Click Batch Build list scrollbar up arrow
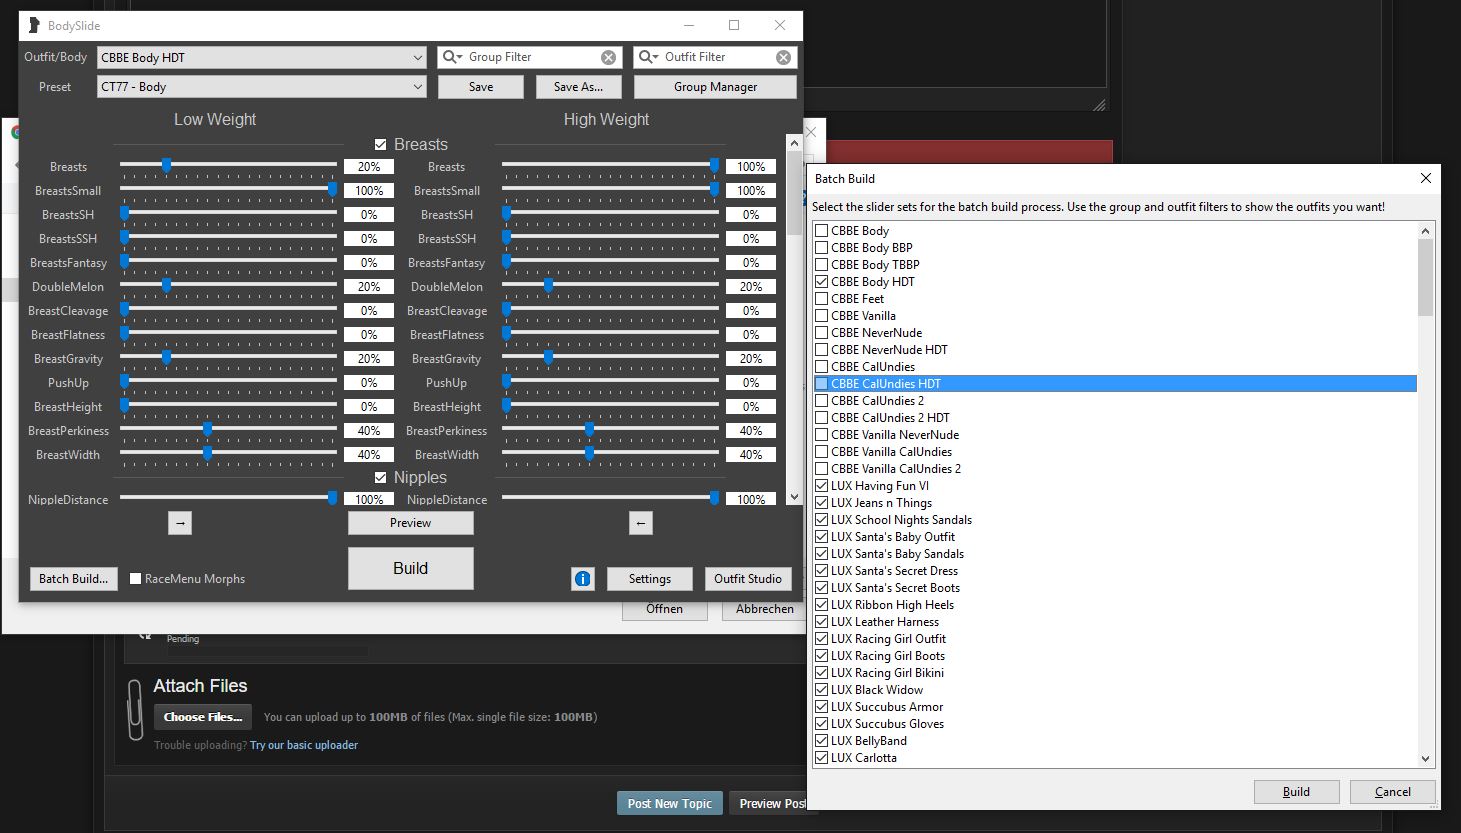The height and width of the screenshot is (833, 1461). tap(1426, 231)
